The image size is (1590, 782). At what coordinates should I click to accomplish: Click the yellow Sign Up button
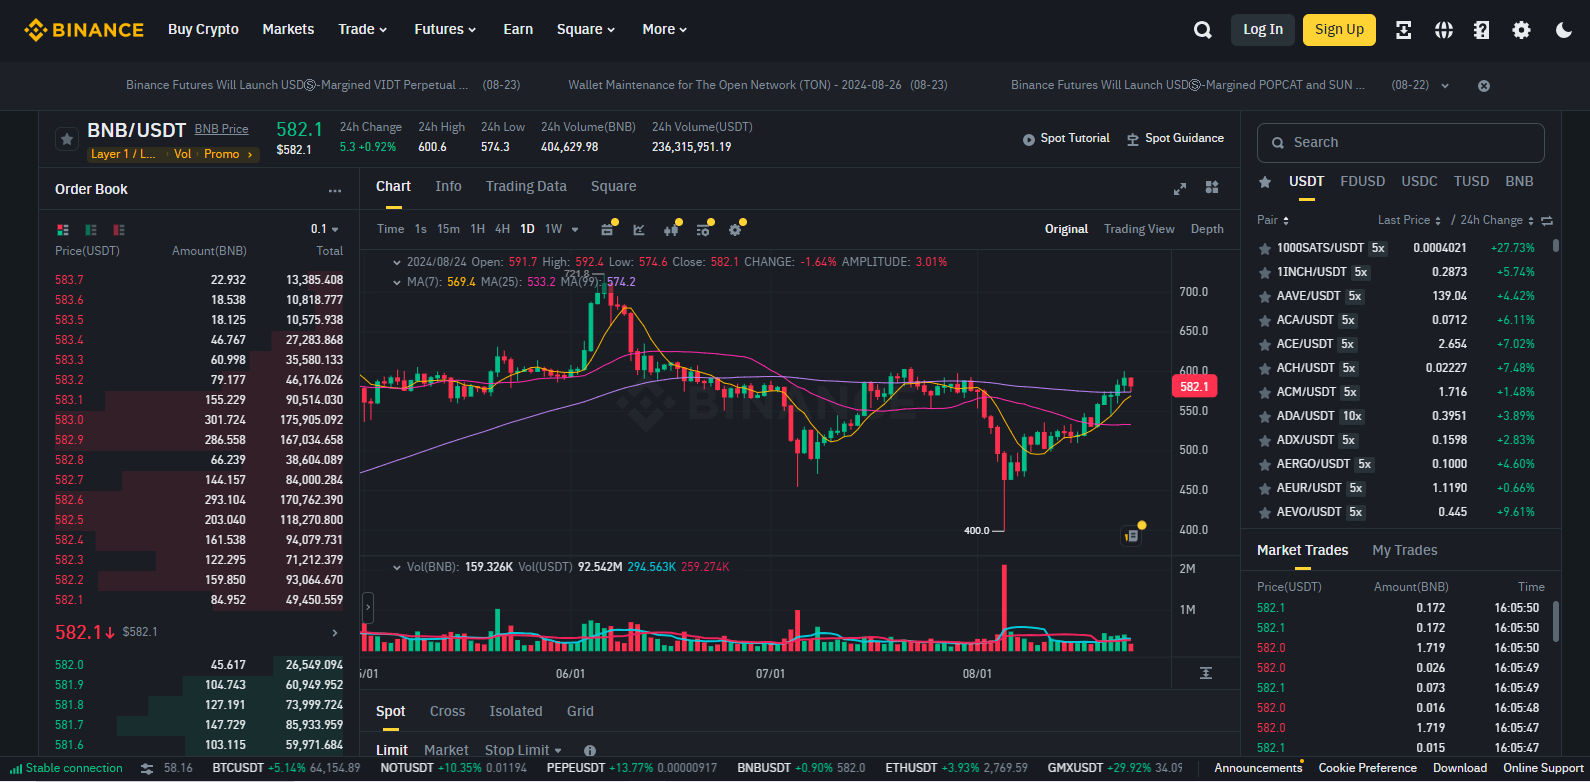(x=1339, y=30)
